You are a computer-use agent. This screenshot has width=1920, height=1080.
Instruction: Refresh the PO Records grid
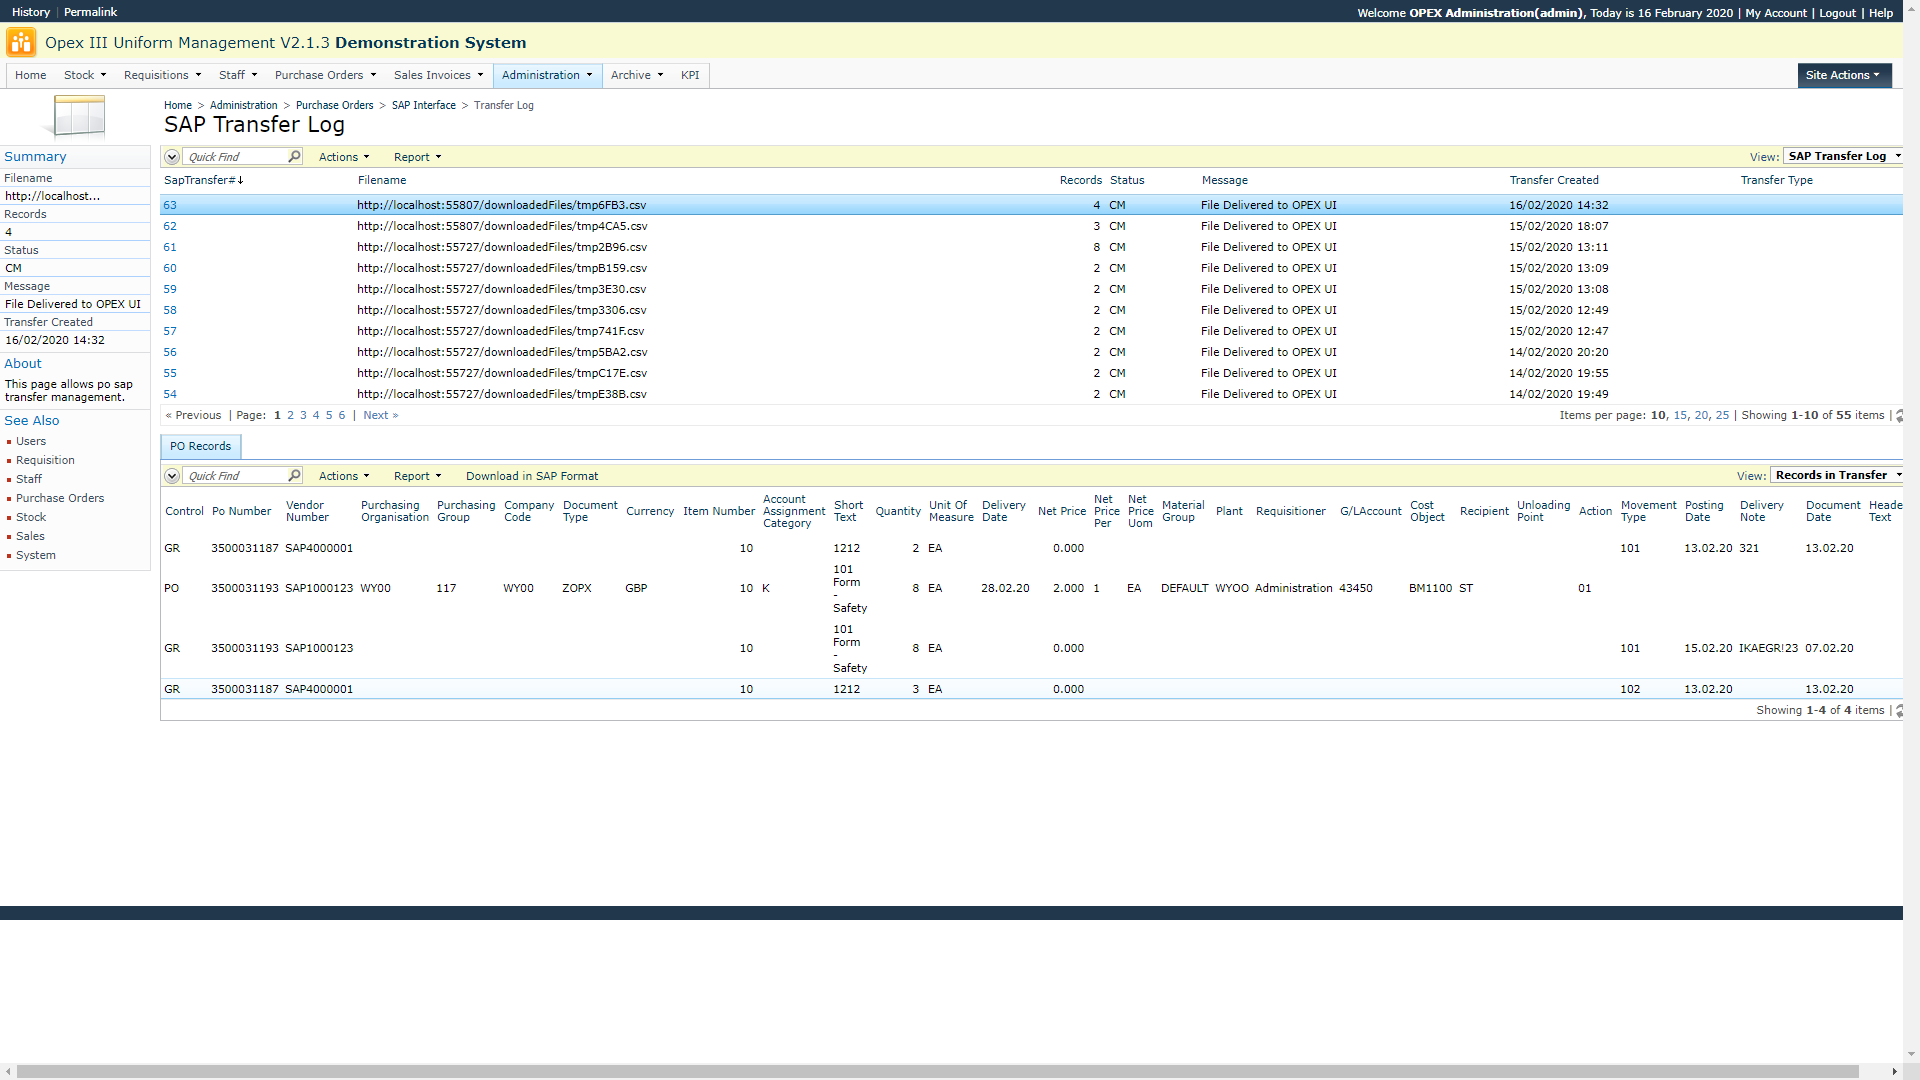[x=1899, y=711]
